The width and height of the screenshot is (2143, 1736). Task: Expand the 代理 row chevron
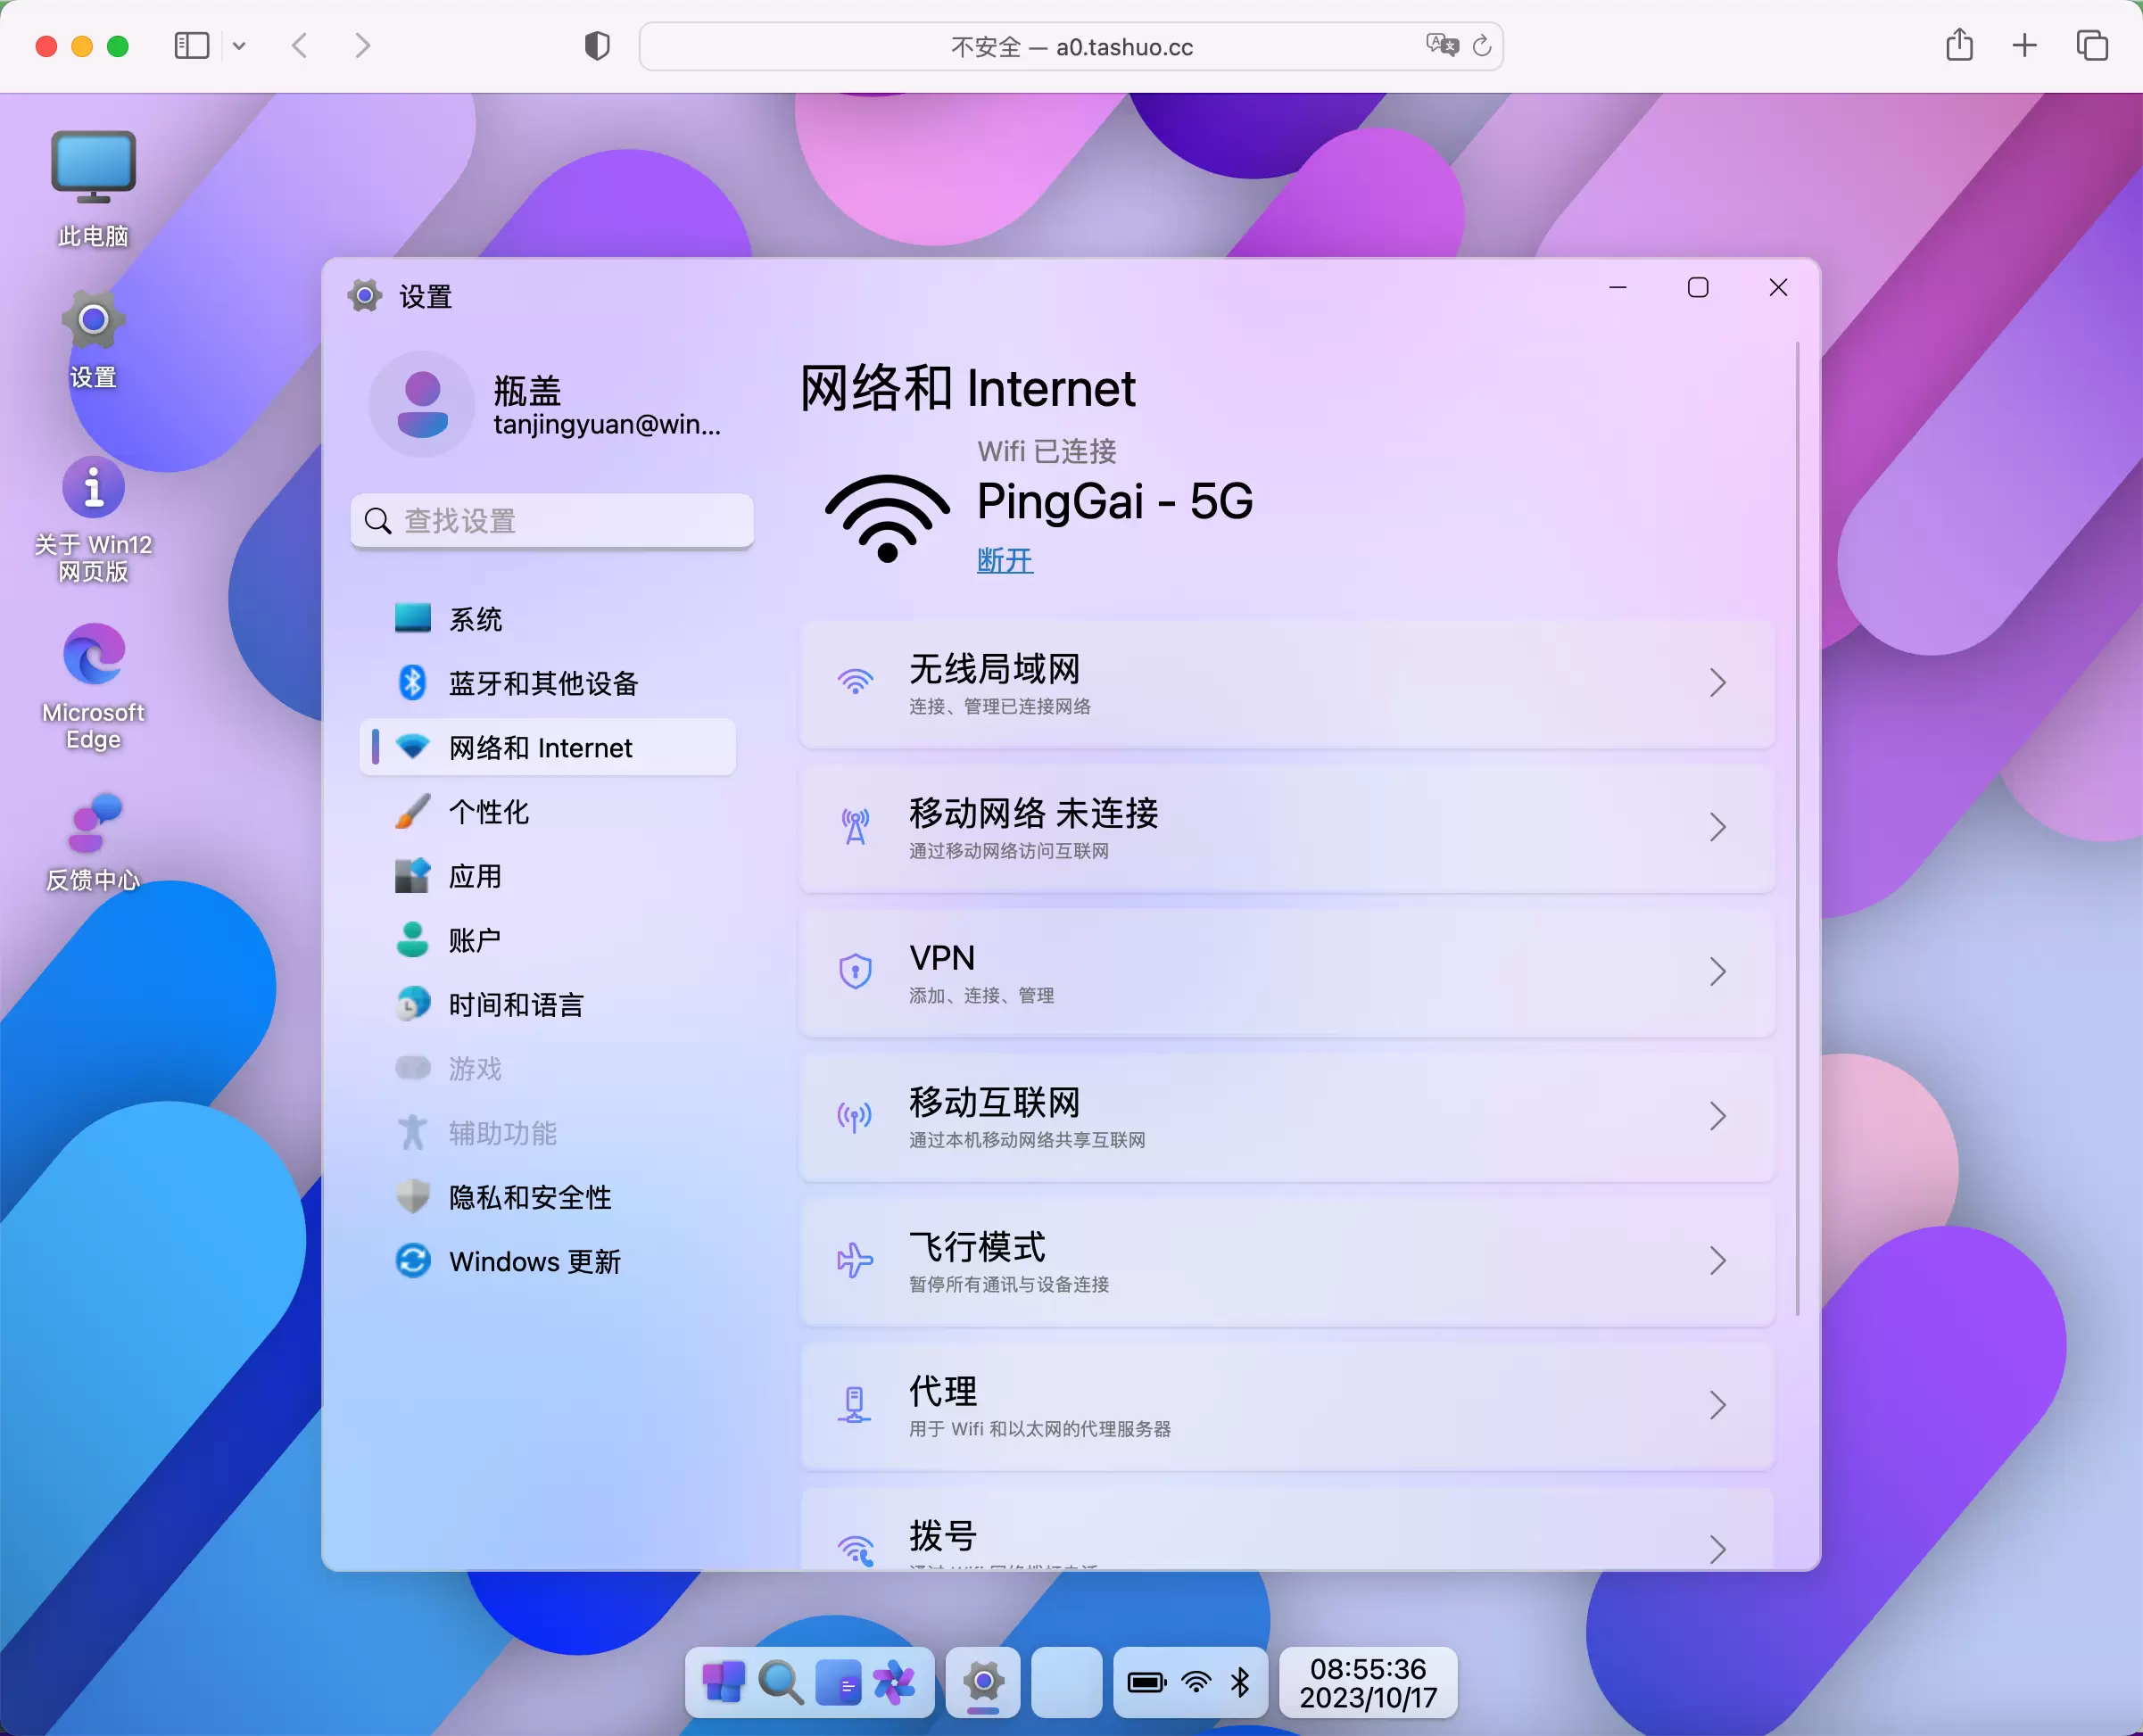point(1718,1405)
